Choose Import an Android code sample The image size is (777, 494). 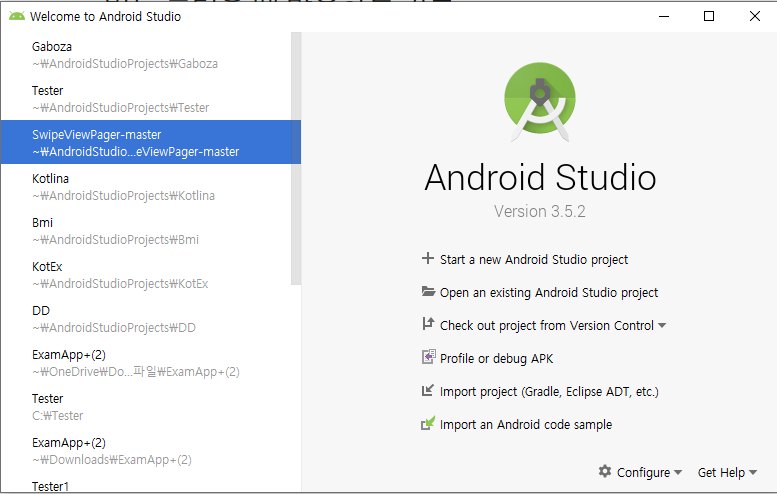coord(526,425)
